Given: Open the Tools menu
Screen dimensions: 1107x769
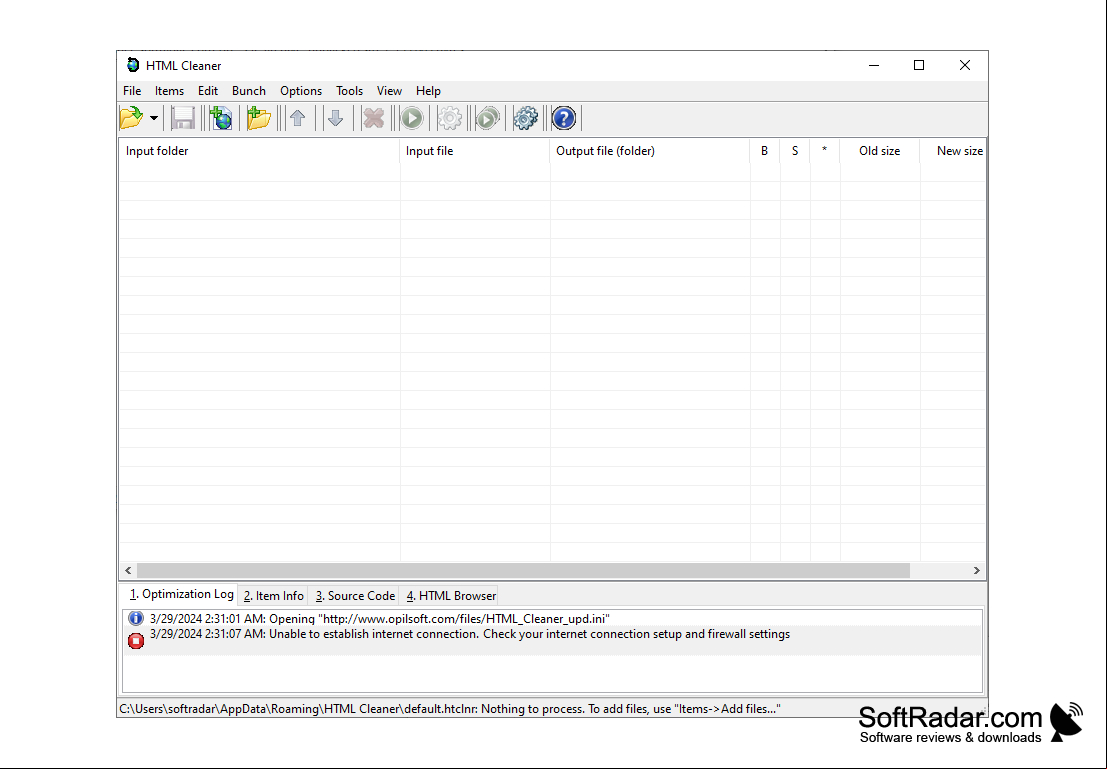Looking at the screenshot, I should (349, 90).
